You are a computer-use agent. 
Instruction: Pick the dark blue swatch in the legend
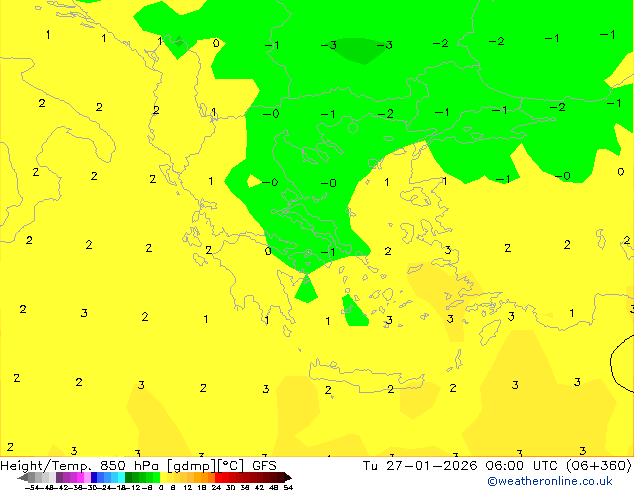pyautogui.click(x=94, y=477)
